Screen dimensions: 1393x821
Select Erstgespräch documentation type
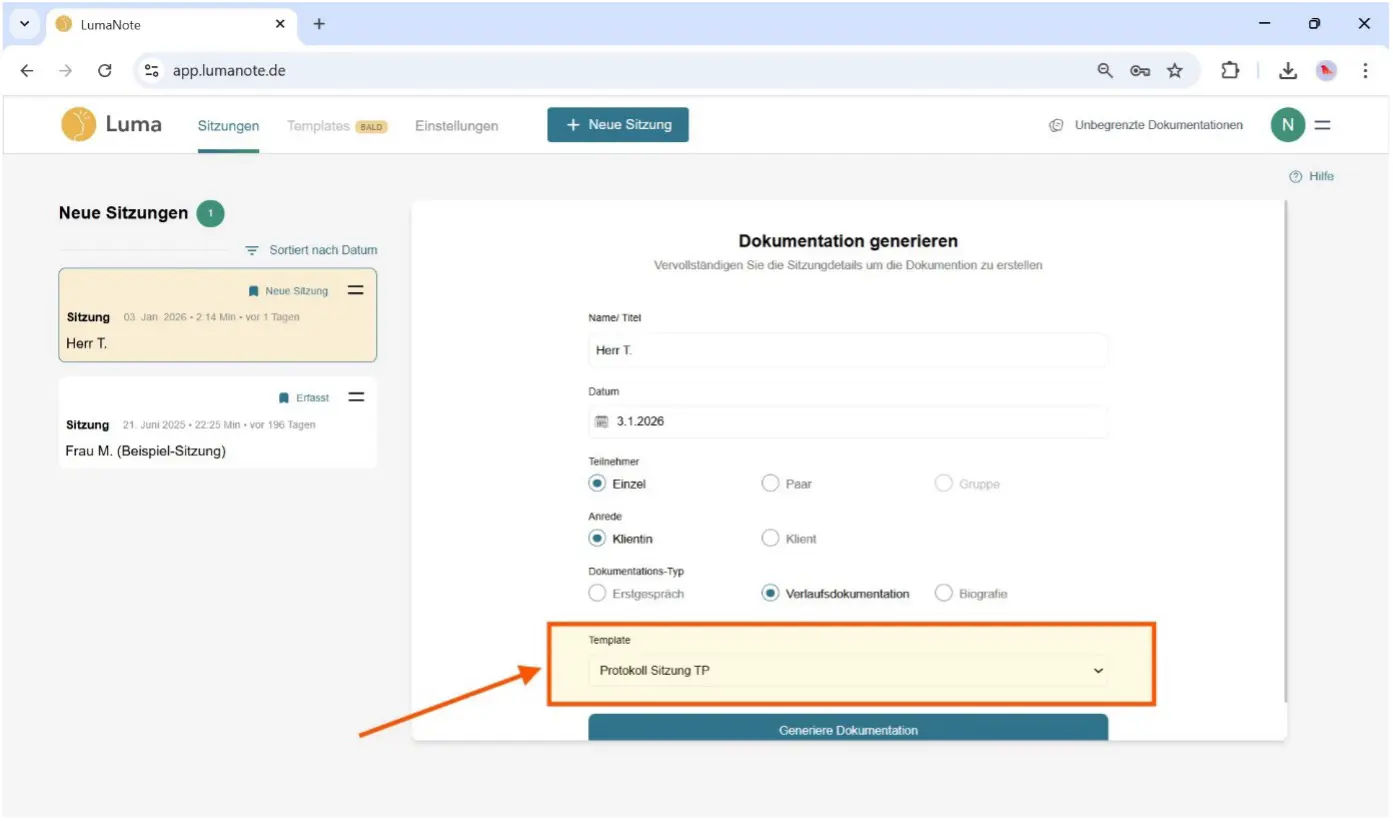[597, 594]
